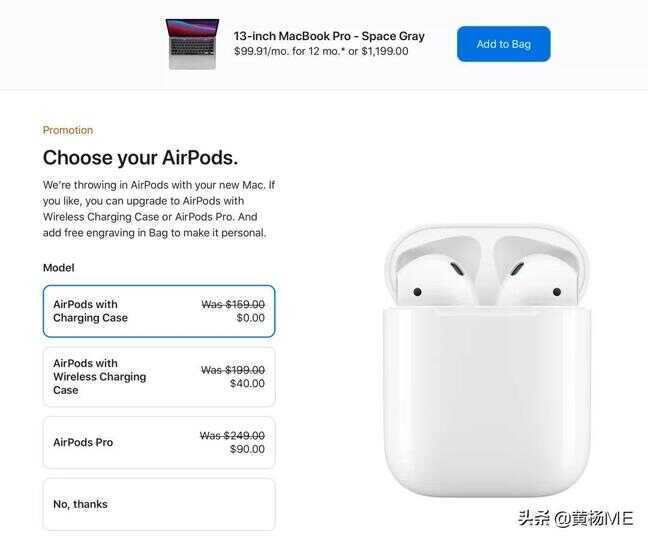The image size is (648, 541).
Task: Click the $90.00 AirPods Pro price
Action: 247,449
